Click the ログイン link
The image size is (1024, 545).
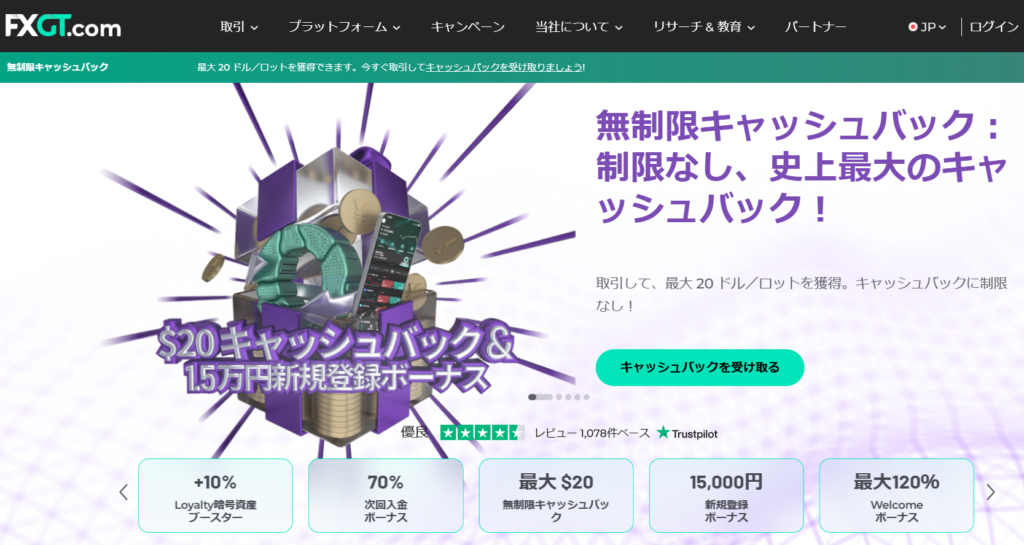click(x=993, y=27)
